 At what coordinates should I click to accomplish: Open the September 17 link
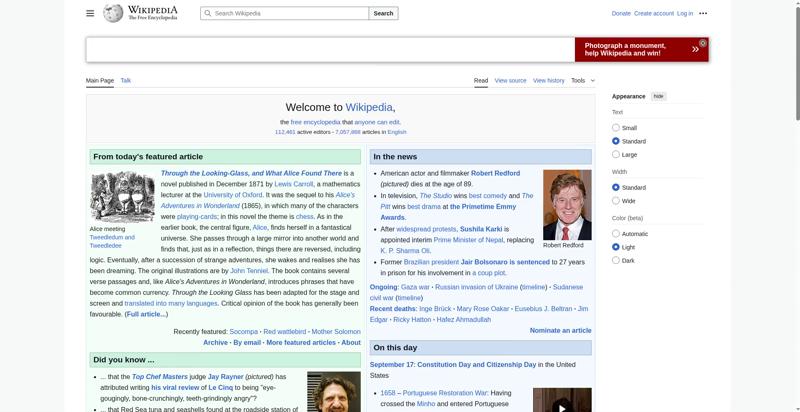pyautogui.click(x=391, y=365)
